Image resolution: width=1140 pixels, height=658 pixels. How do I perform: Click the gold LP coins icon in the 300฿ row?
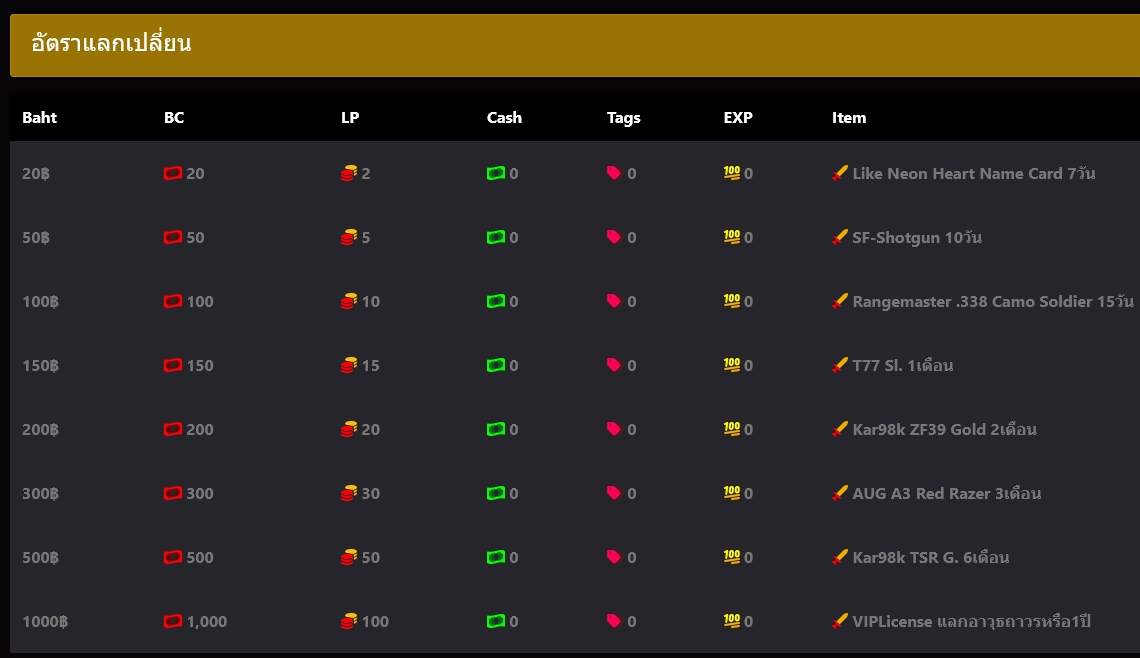pyautogui.click(x=349, y=493)
